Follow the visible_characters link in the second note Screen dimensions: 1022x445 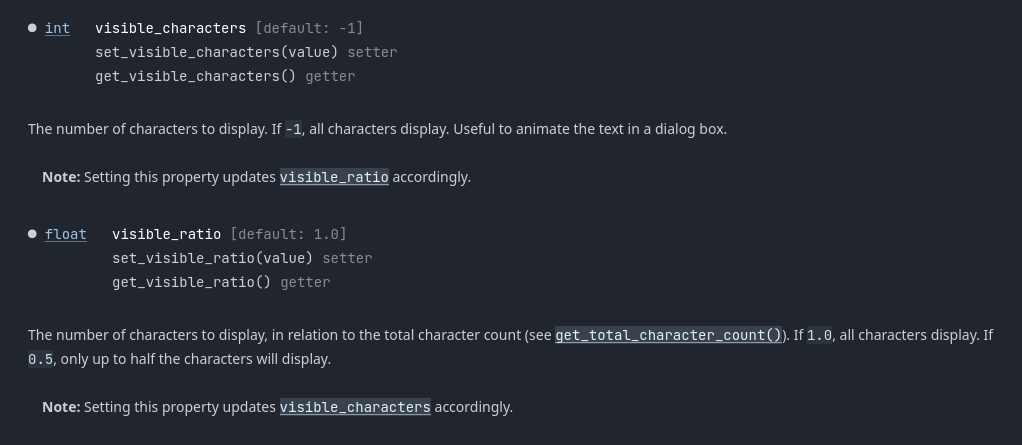[355, 407]
